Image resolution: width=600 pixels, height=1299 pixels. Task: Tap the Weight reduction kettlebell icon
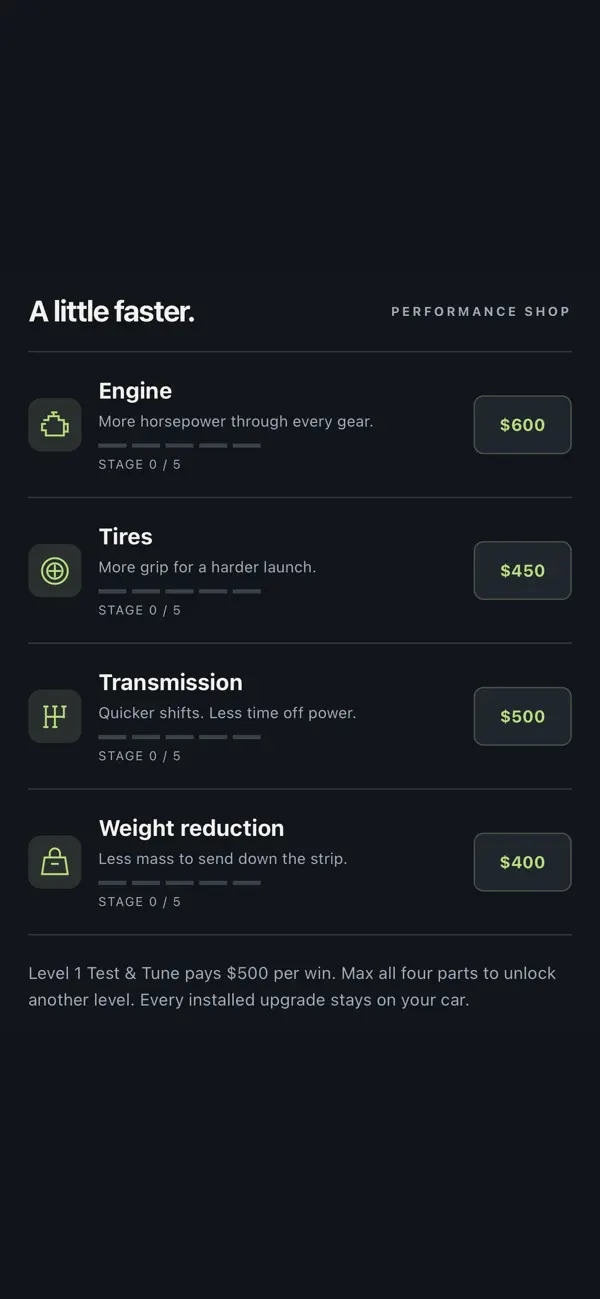coord(55,862)
